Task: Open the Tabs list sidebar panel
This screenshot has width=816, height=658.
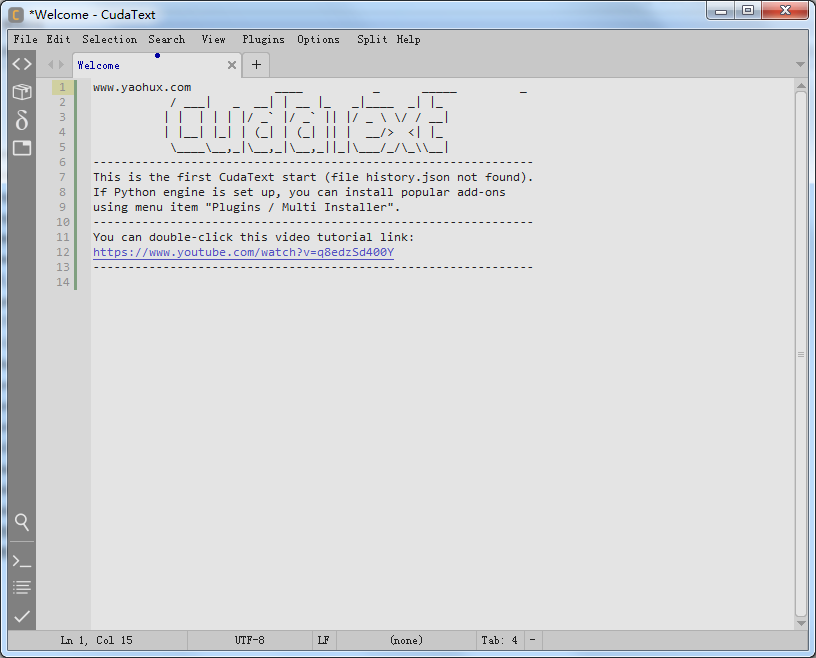Action: [21, 148]
